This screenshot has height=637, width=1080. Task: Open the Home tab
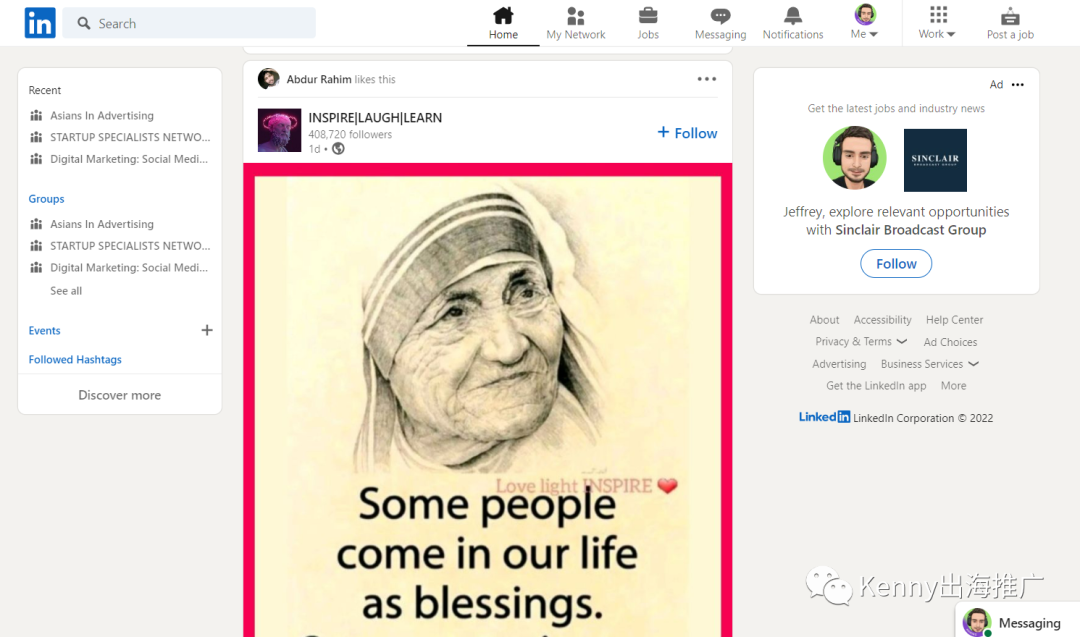(503, 23)
